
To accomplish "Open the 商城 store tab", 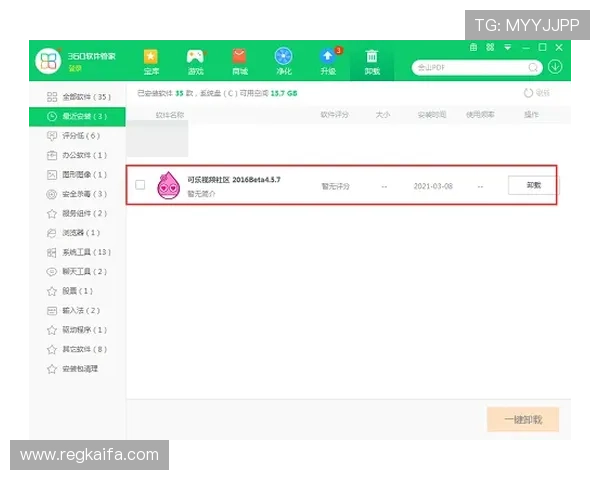I will click(240, 62).
